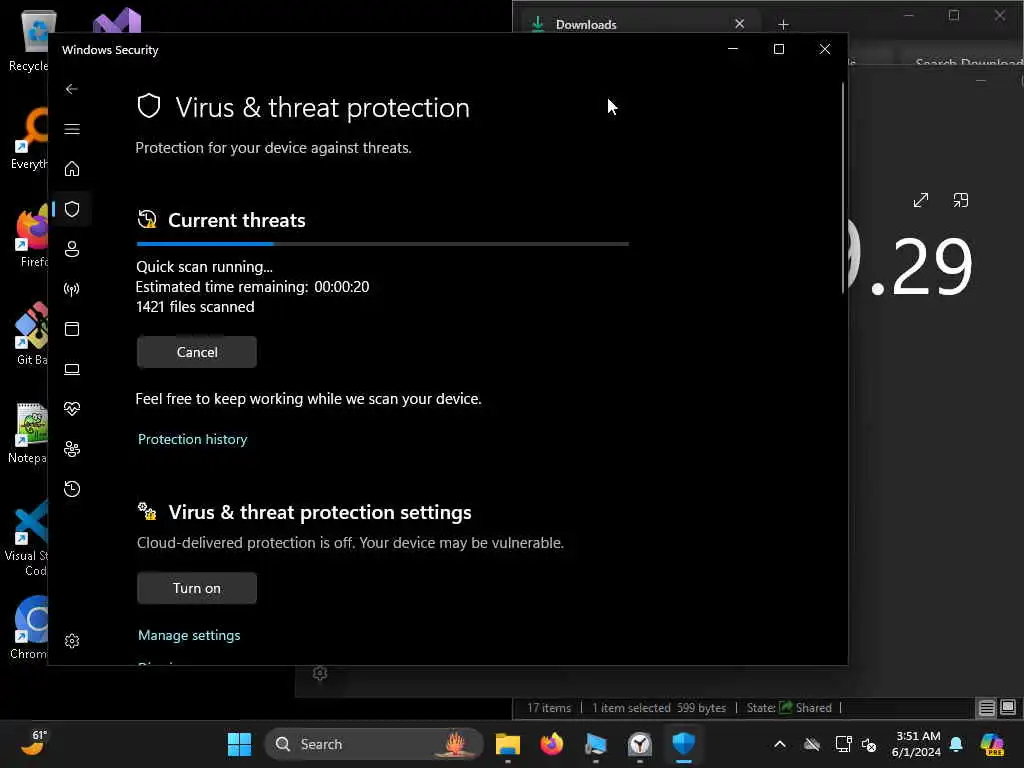Cancel the running quick scan
This screenshot has height=768, width=1024.
click(x=197, y=352)
